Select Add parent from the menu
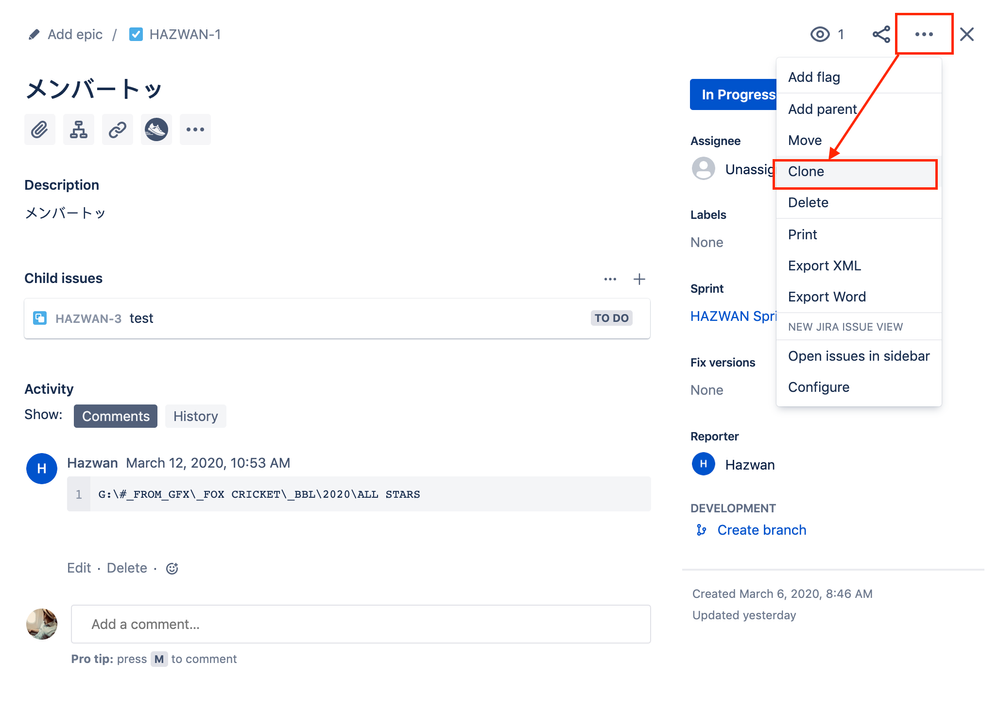This screenshot has width=999, height=704. click(x=858, y=109)
